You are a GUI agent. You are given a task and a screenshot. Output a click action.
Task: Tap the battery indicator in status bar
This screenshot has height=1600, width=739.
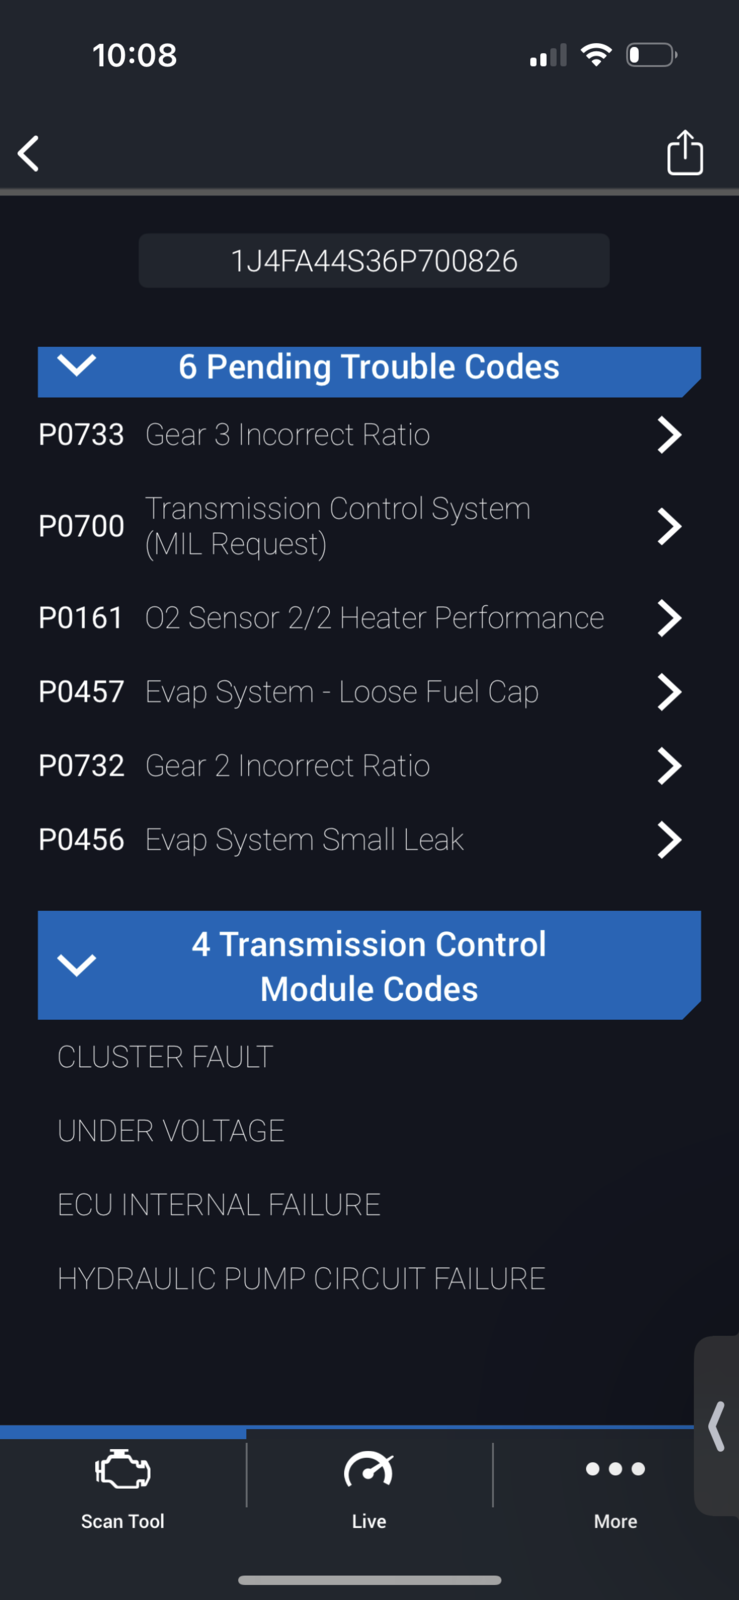coord(651,55)
